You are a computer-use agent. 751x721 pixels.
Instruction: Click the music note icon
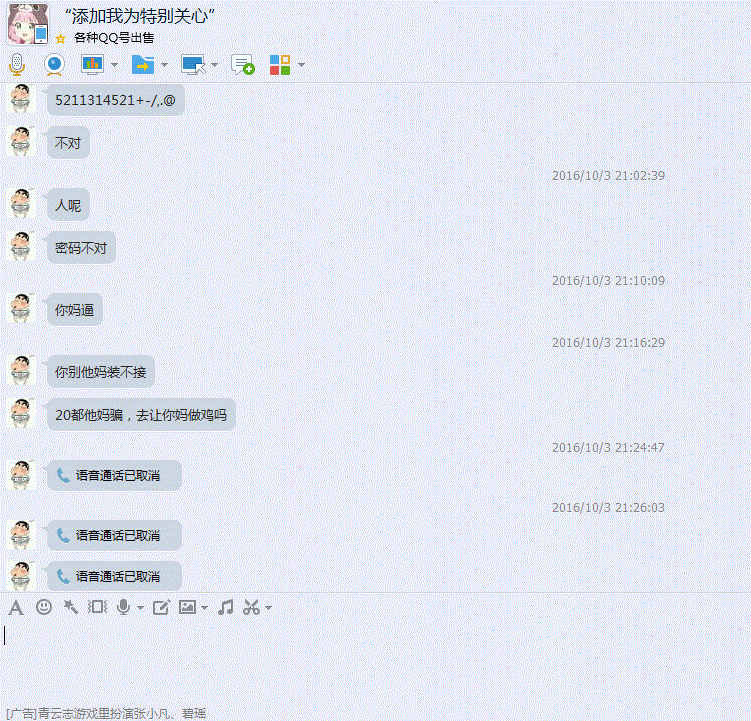pyautogui.click(x=226, y=607)
